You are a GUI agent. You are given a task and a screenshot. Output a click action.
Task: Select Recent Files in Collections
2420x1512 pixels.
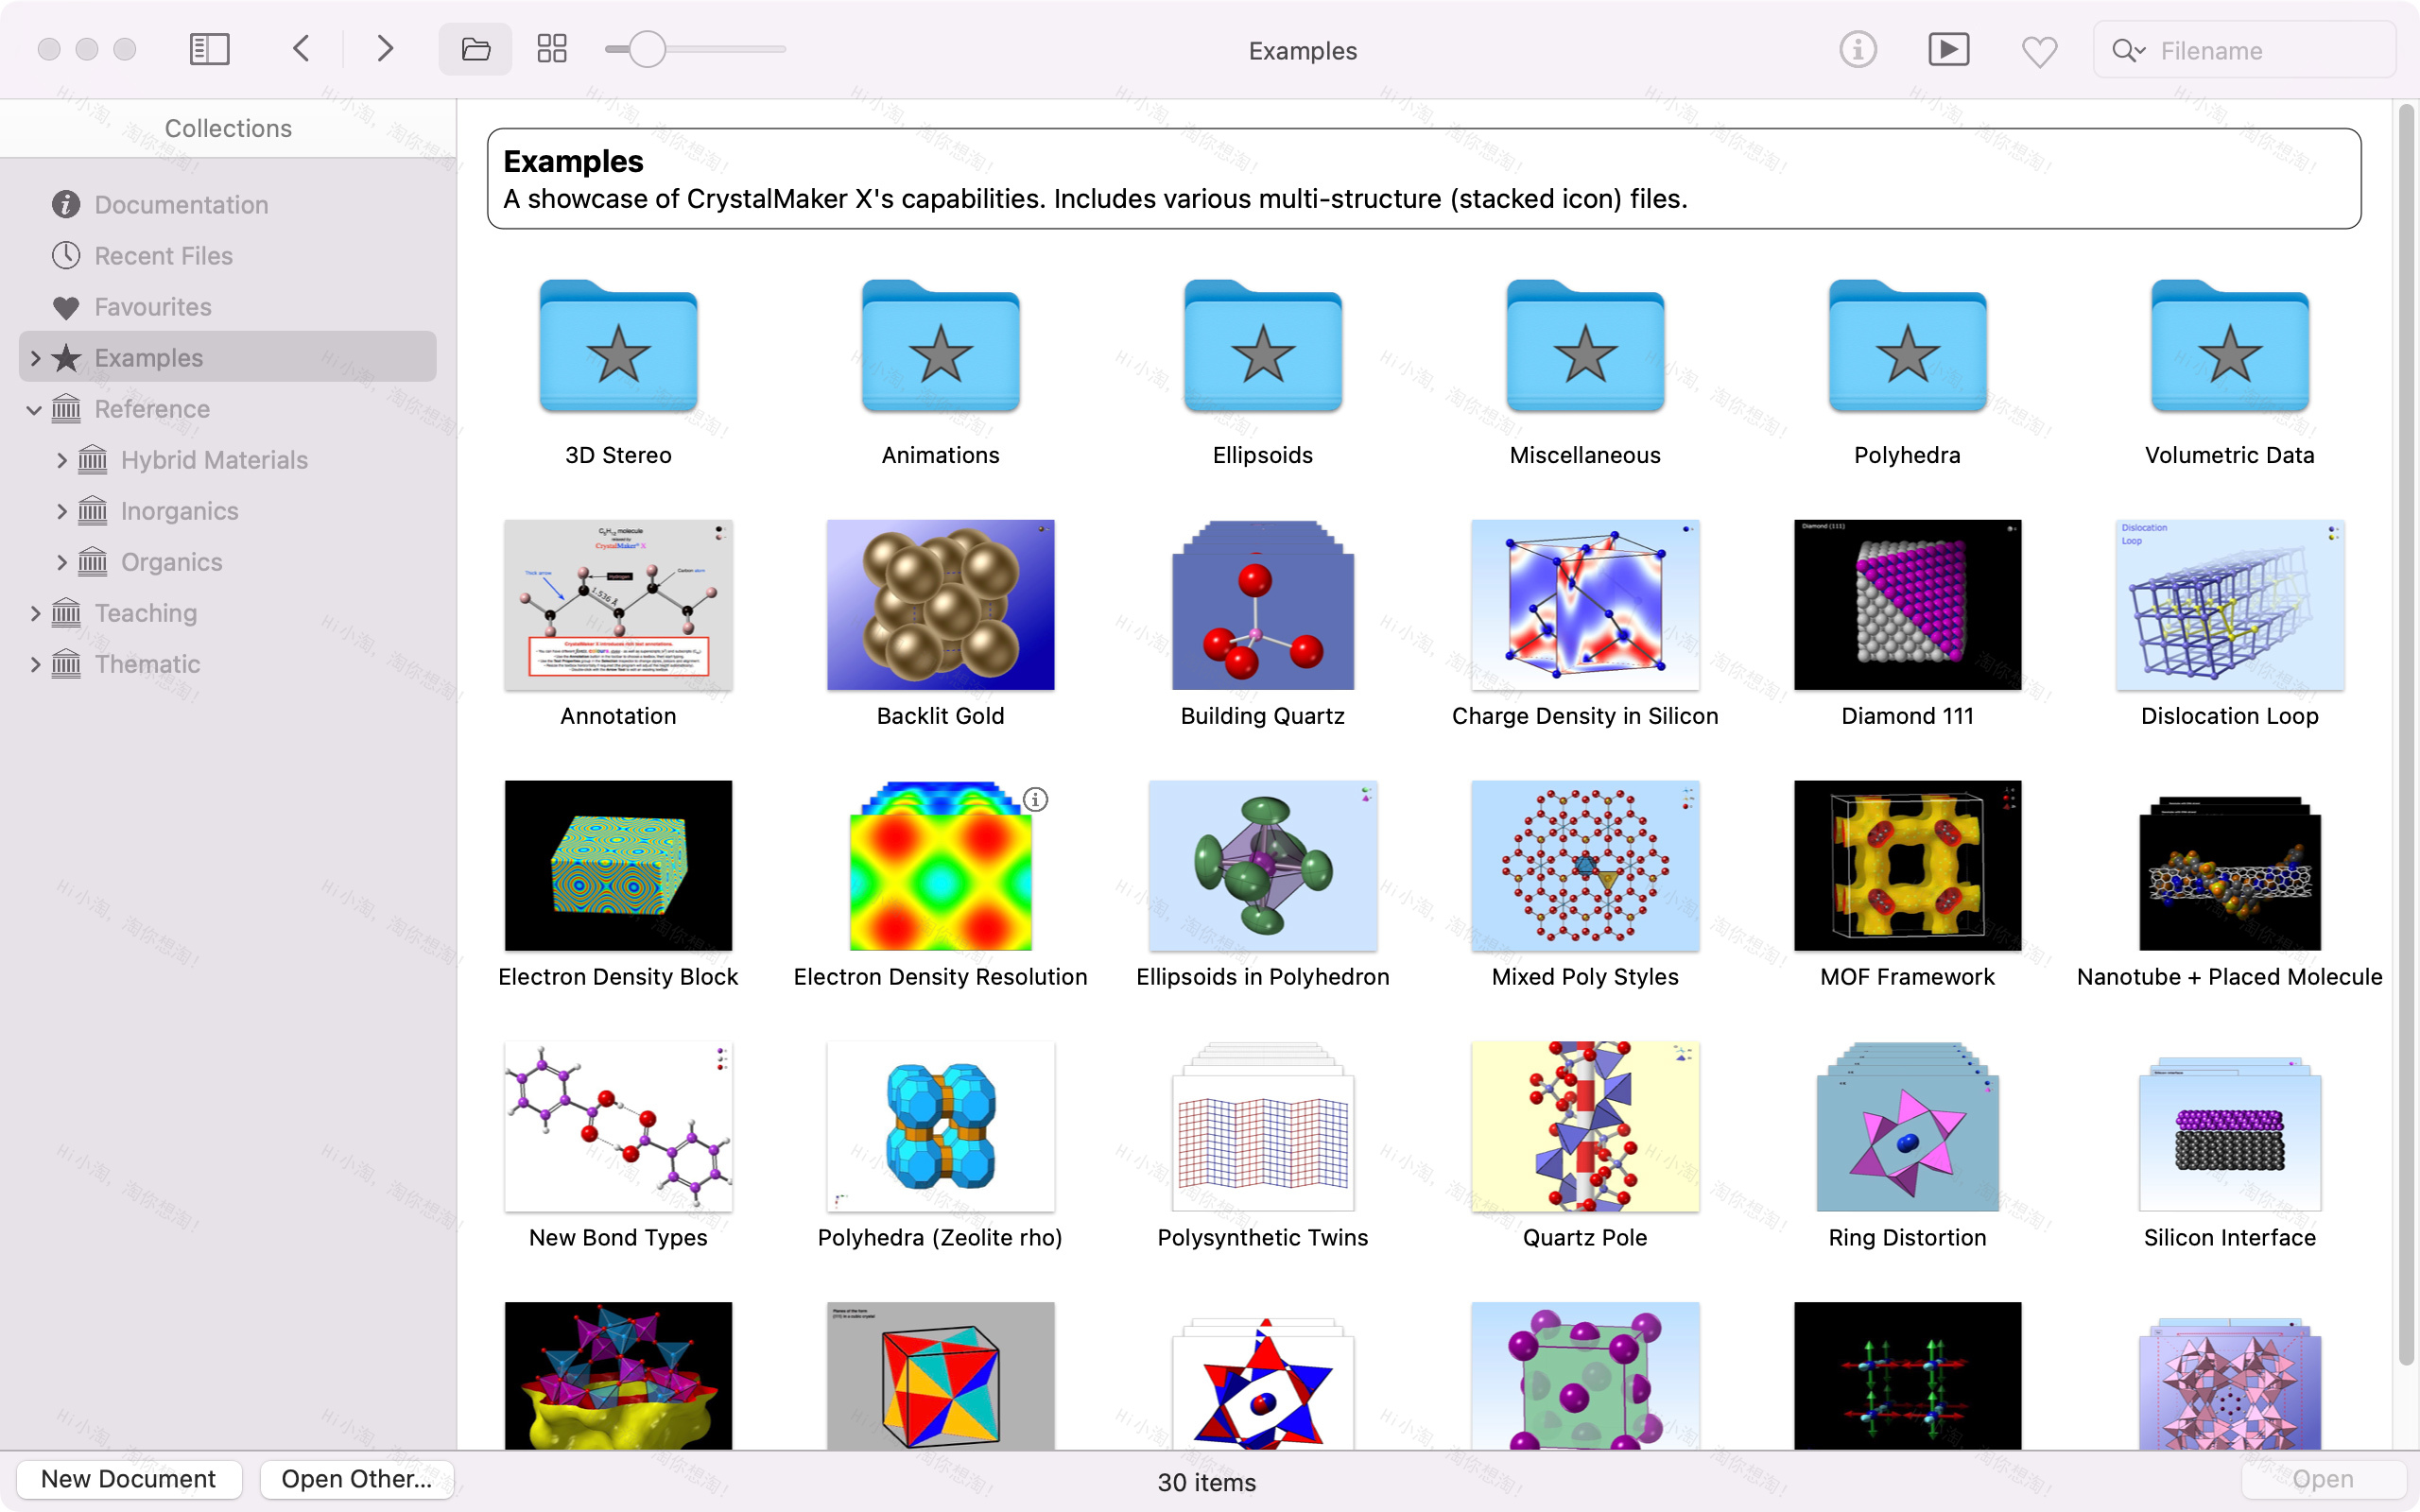(x=163, y=255)
